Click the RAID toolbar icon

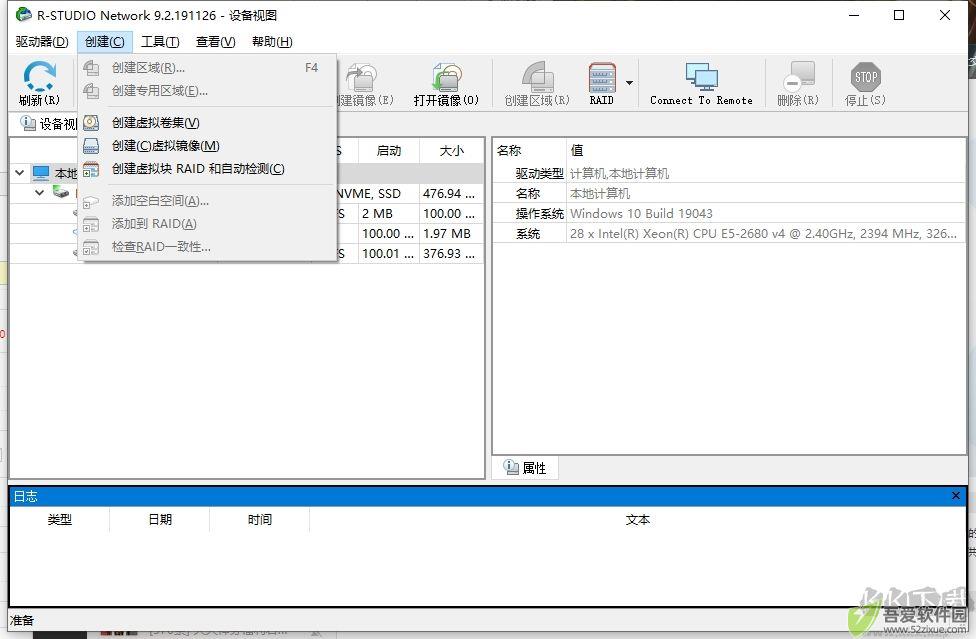point(602,83)
